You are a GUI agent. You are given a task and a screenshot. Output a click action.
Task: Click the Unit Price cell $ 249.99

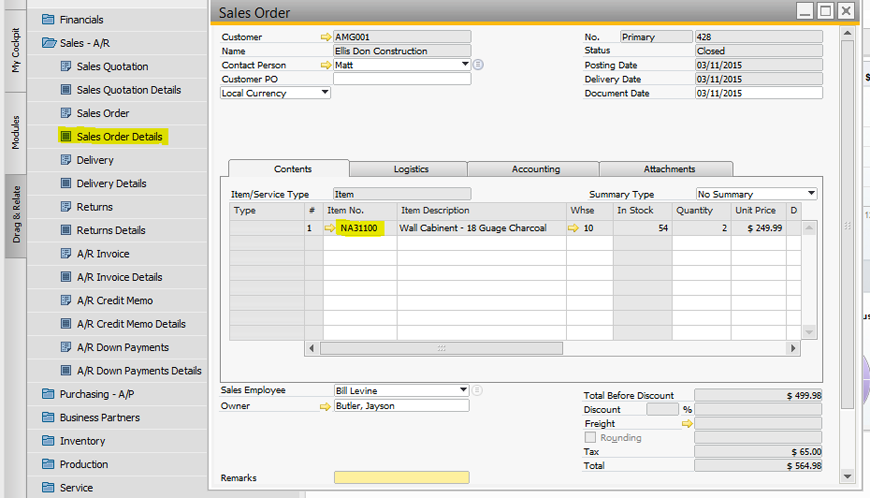[758, 228]
